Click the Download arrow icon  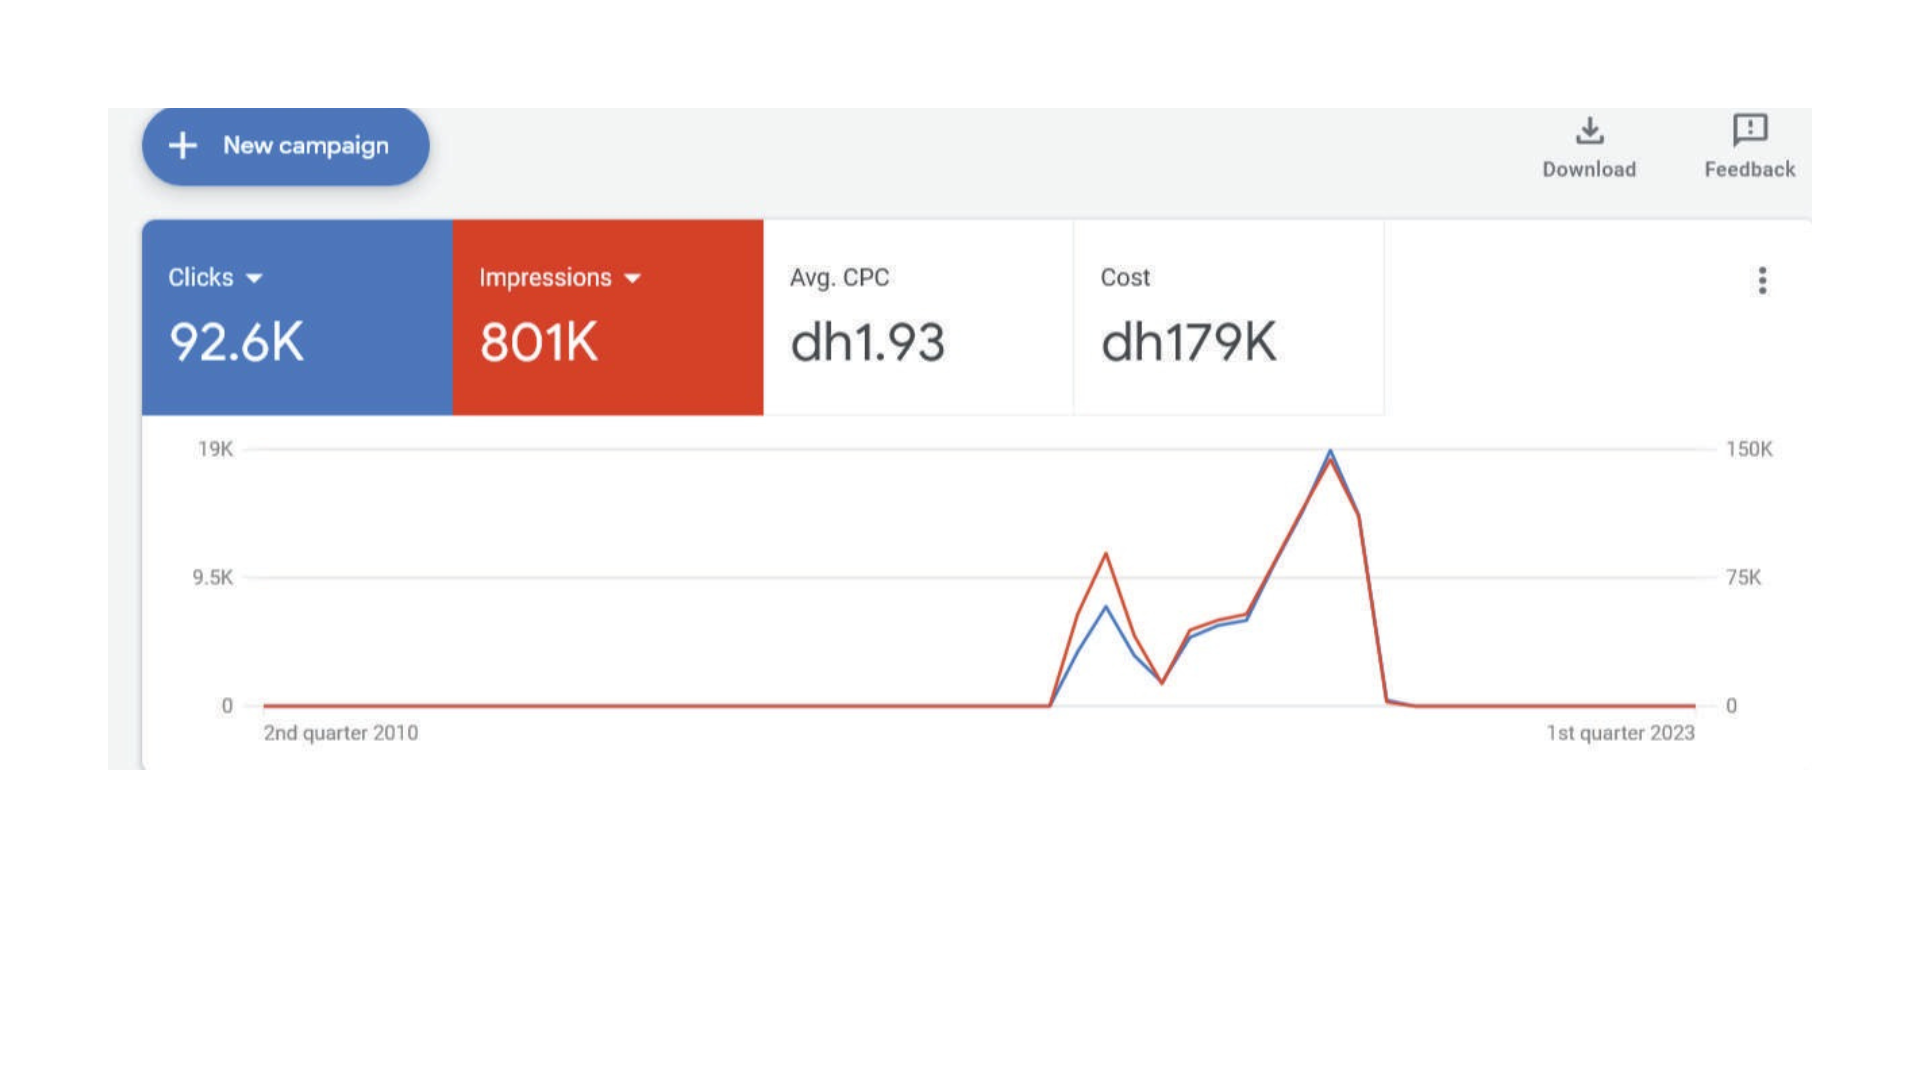(1589, 131)
